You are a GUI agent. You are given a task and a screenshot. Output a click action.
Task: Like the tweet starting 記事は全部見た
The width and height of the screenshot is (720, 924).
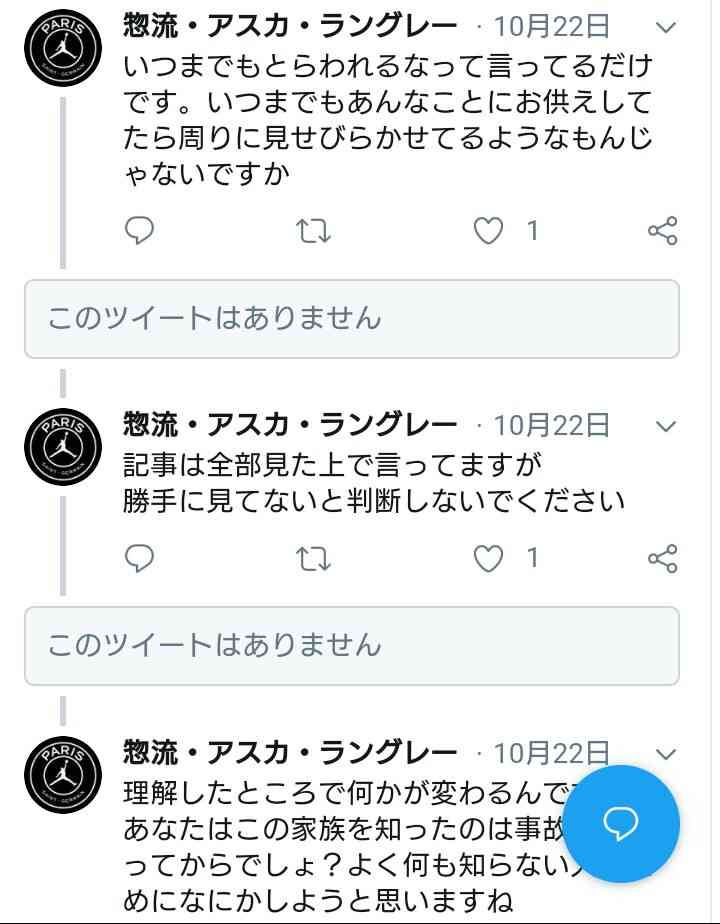488,558
